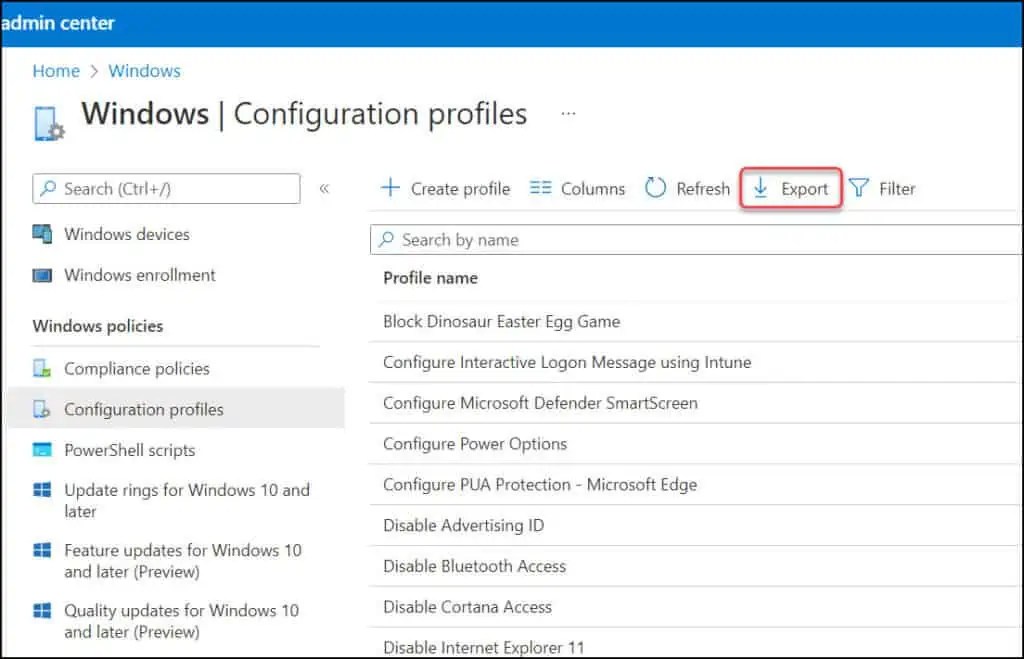Select the PowerShell scripts icon
The height and width of the screenshot is (659, 1024).
pos(44,450)
